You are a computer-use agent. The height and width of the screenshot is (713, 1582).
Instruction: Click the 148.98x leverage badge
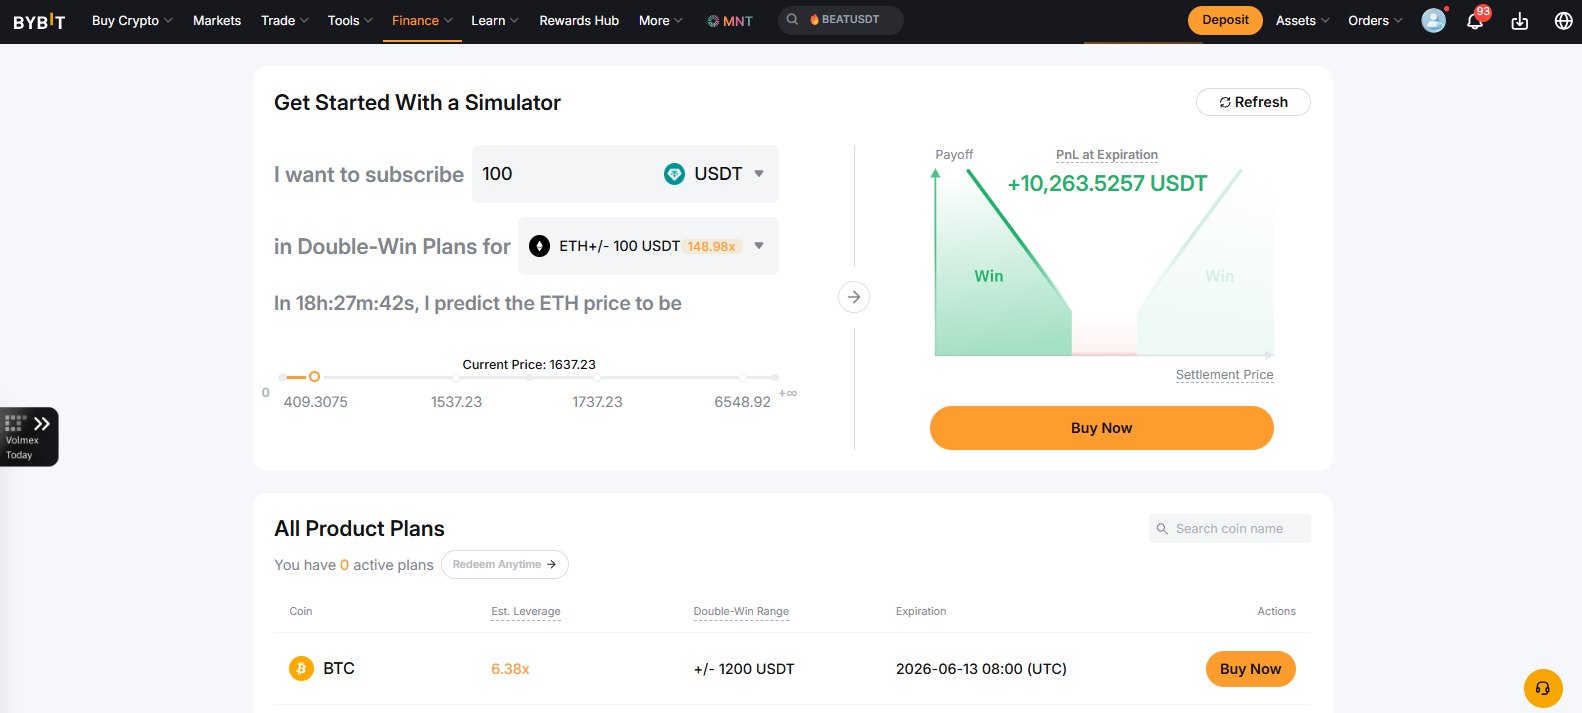(x=712, y=246)
